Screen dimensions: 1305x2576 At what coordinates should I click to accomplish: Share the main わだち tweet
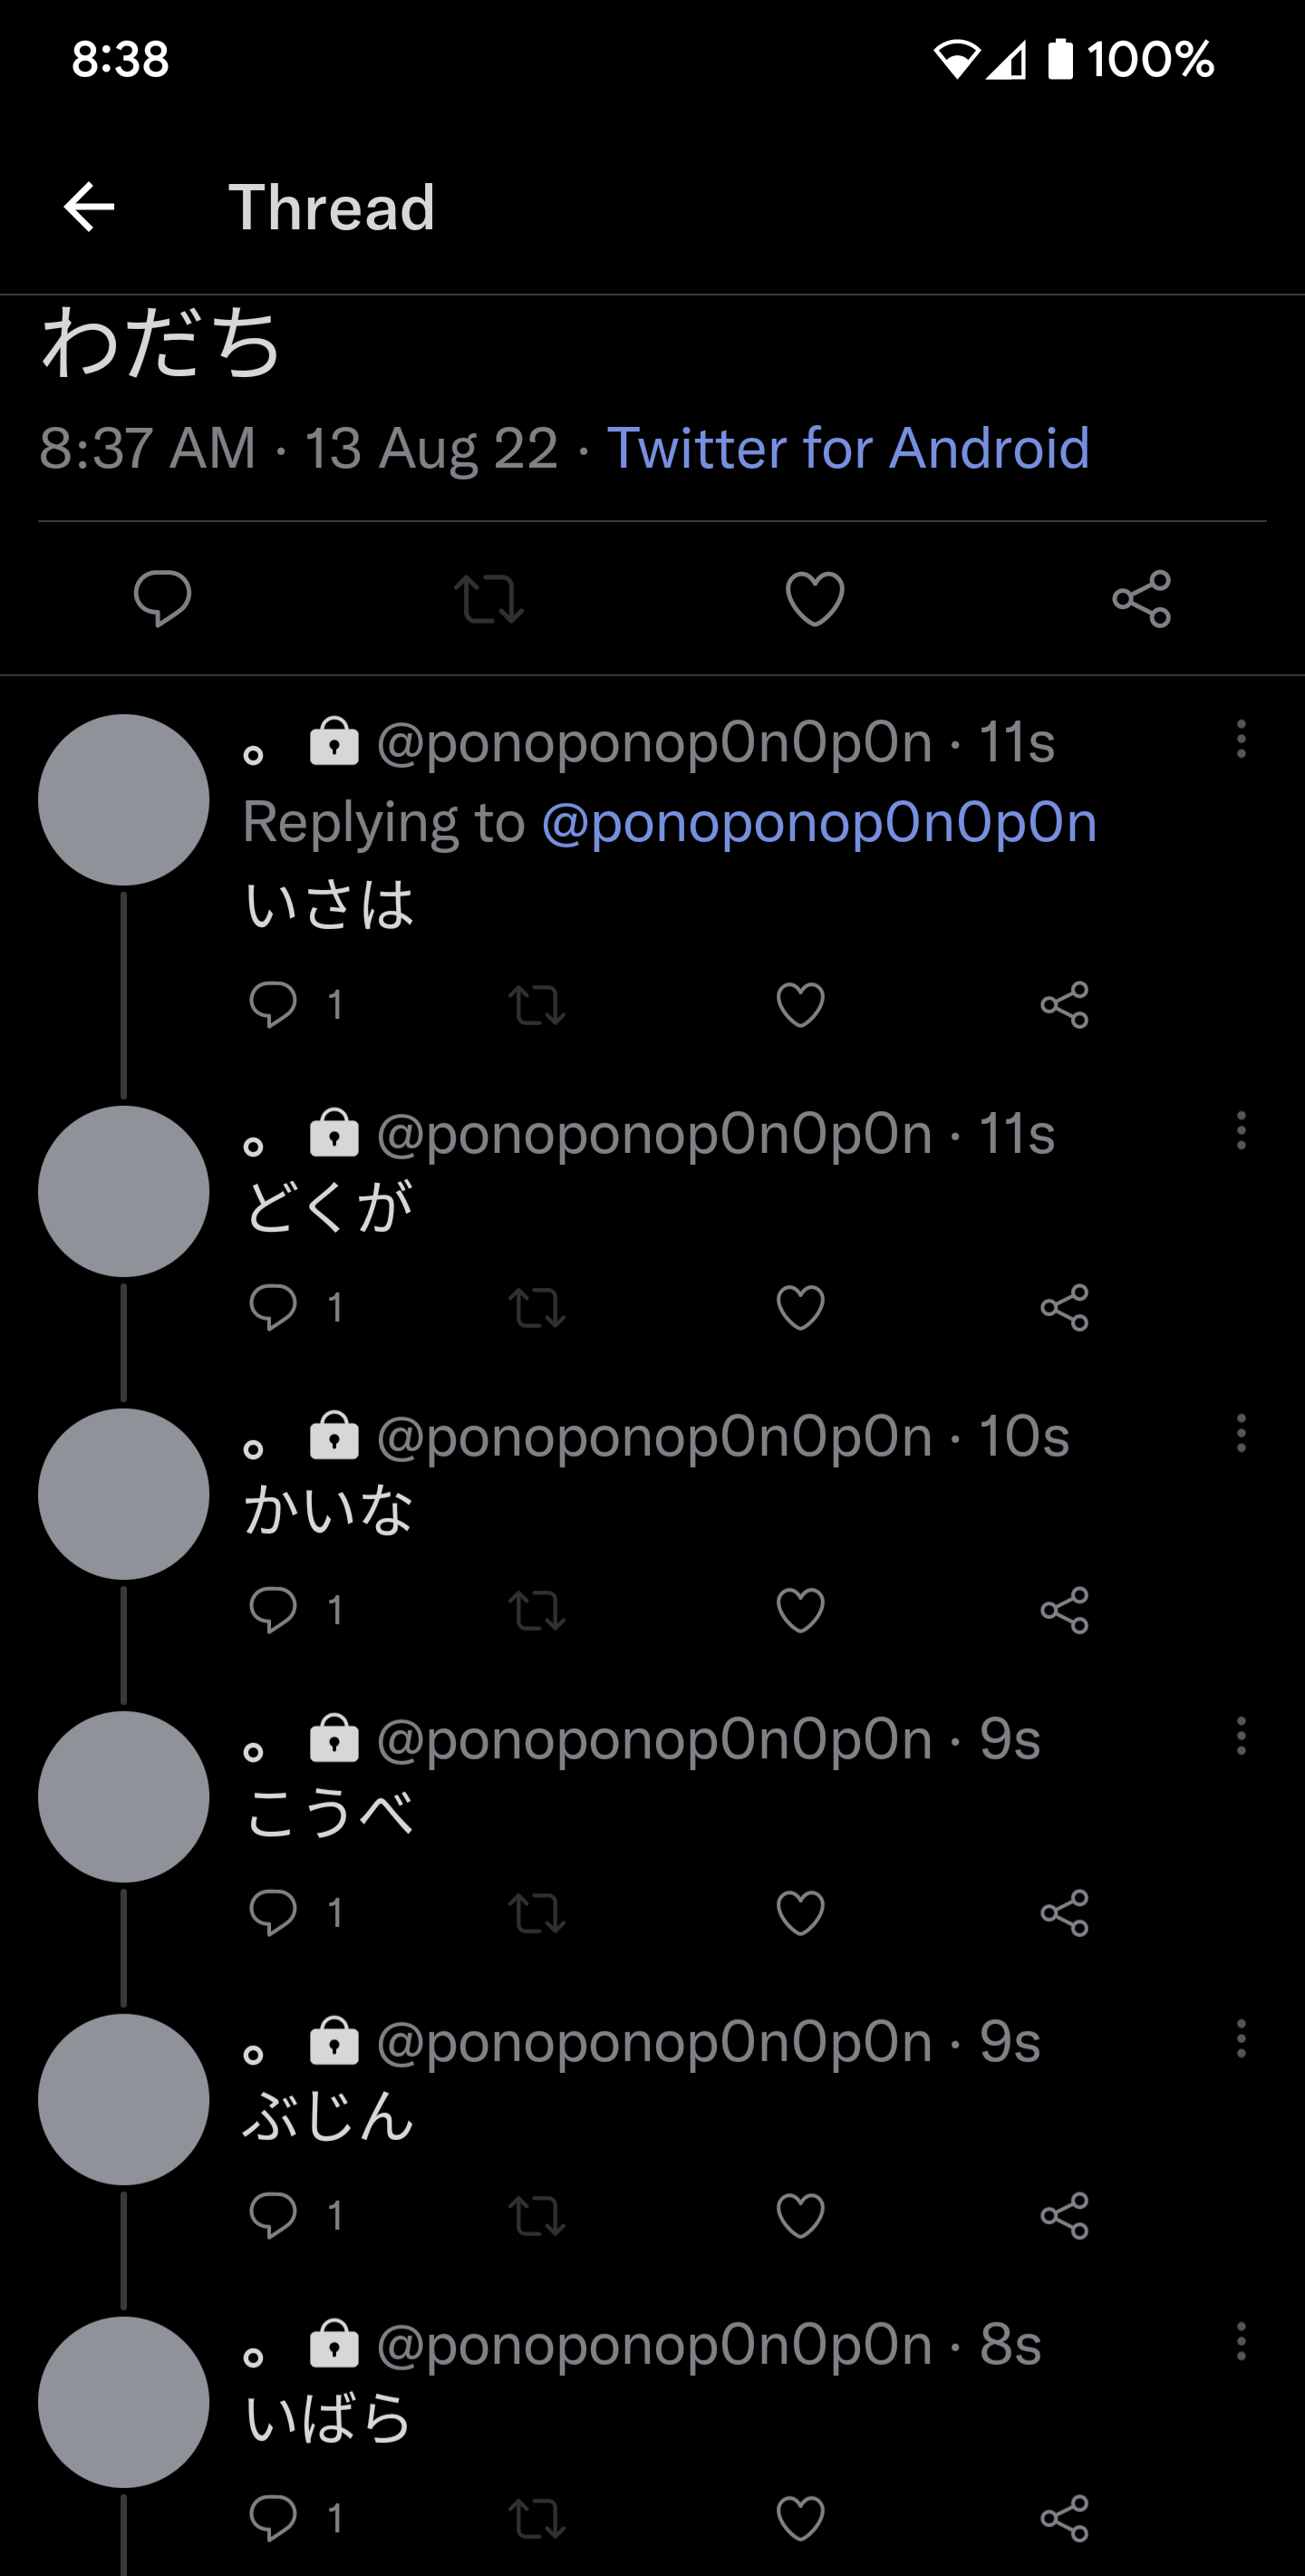[x=1141, y=598]
